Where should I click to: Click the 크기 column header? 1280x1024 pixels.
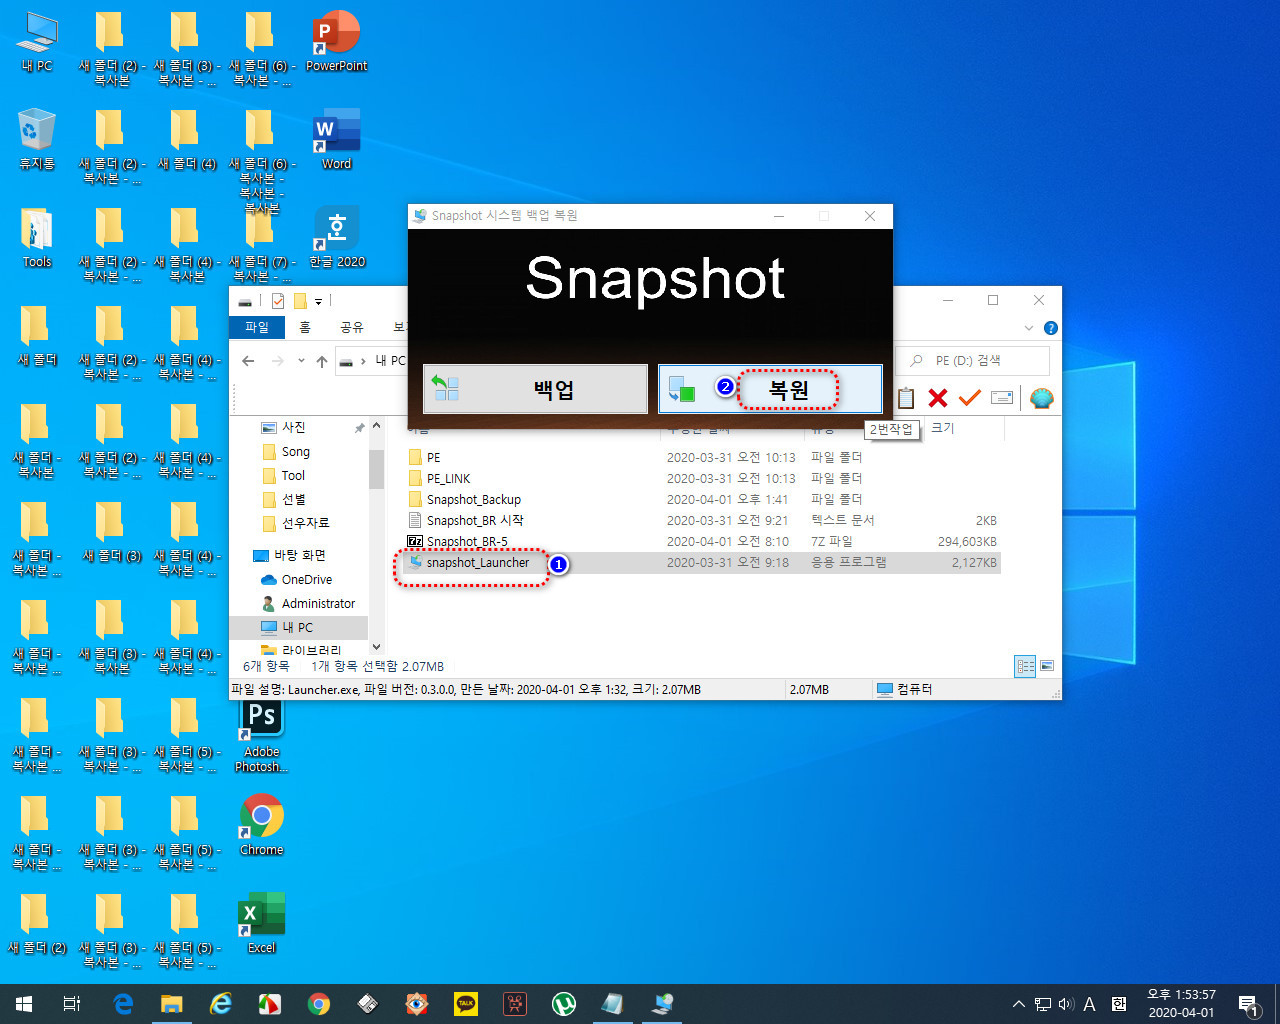pos(943,428)
